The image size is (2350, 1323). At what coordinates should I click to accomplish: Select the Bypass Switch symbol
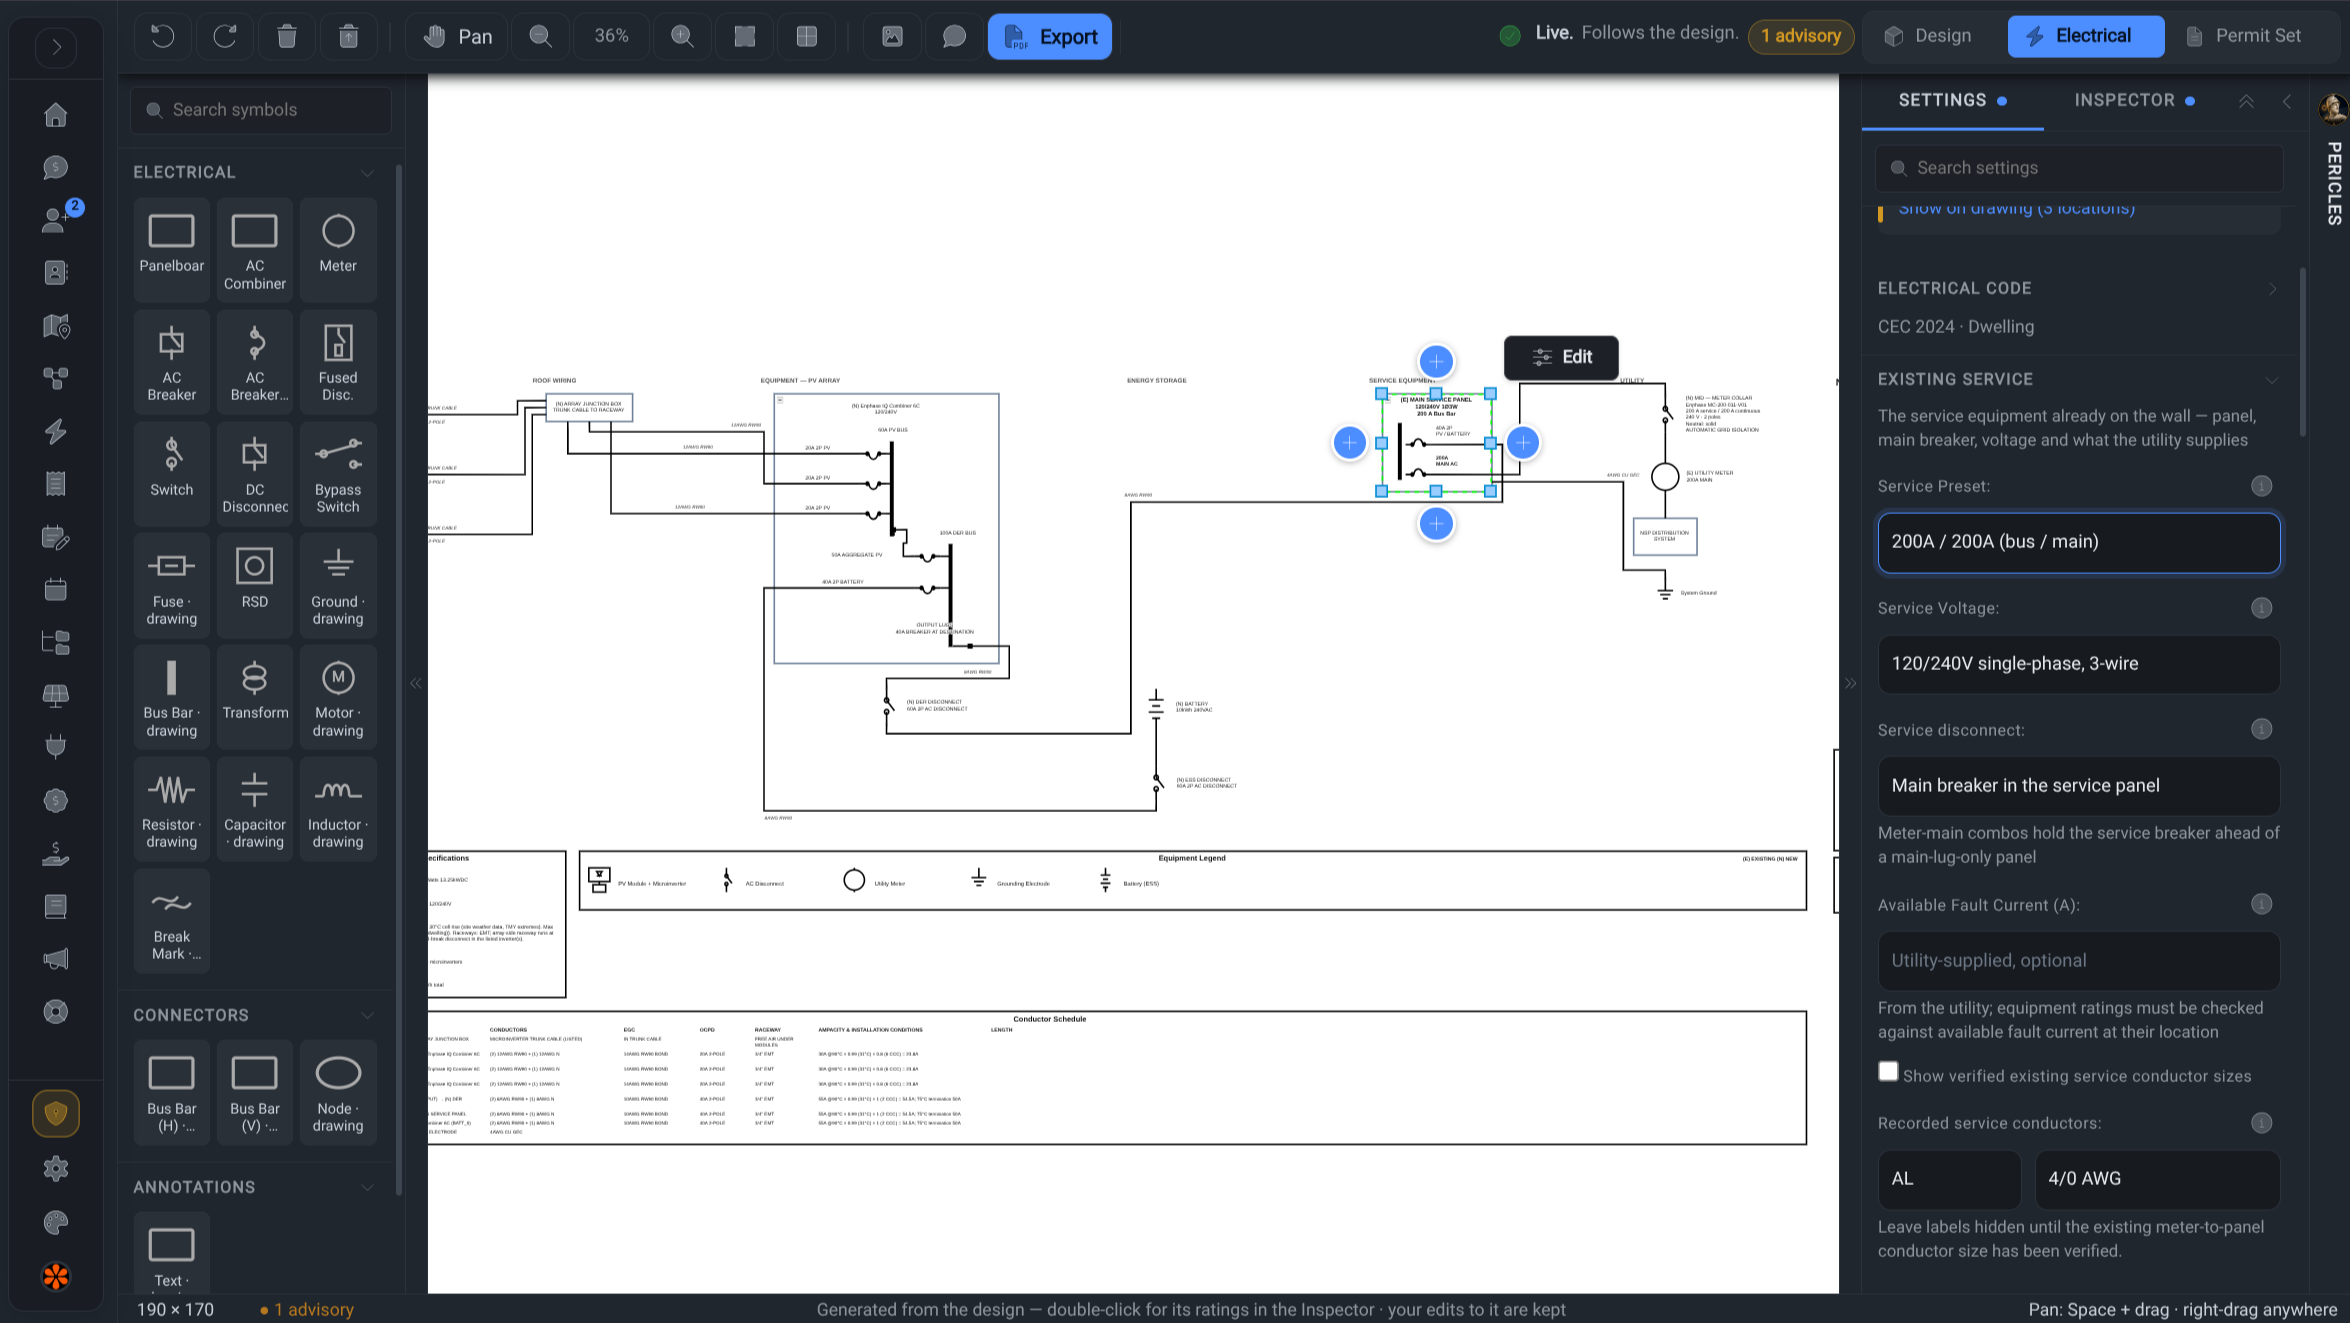(x=338, y=472)
